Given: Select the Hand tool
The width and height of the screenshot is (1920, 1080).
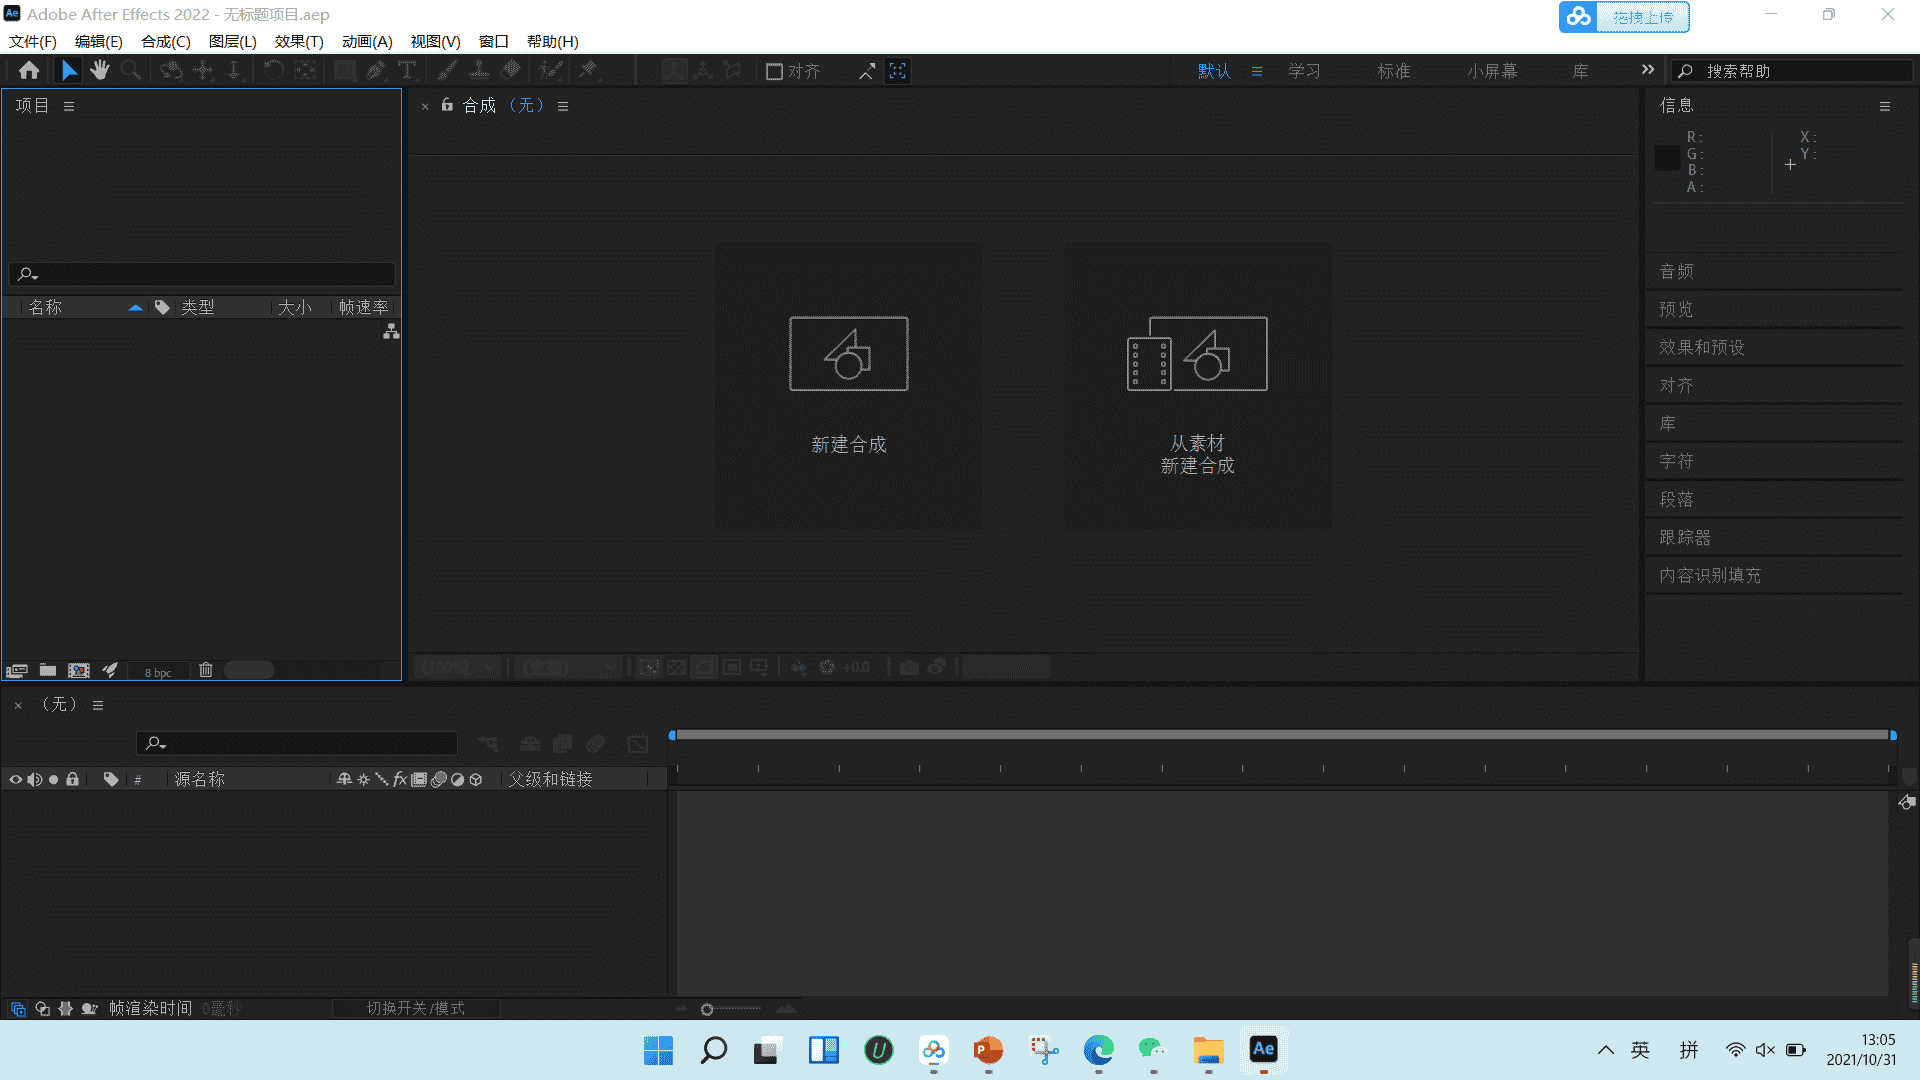Looking at the screenshot, I should click(99, 70).
